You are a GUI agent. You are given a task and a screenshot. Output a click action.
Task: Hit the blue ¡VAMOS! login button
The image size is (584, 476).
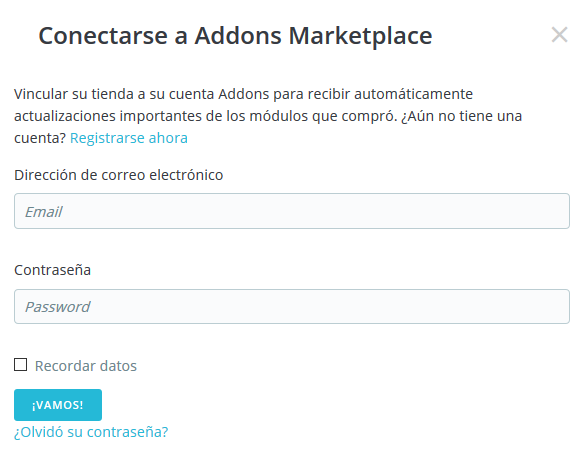coord(58,405)
